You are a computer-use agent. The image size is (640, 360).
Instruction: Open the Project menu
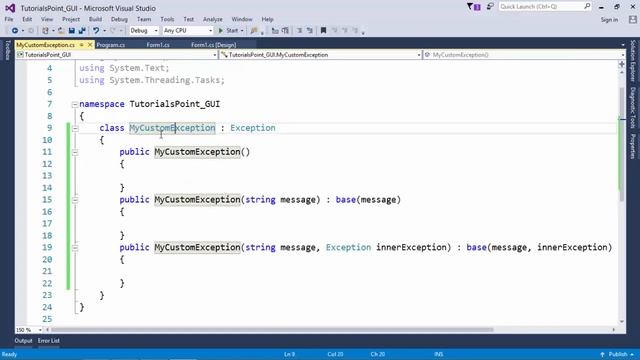71,19
